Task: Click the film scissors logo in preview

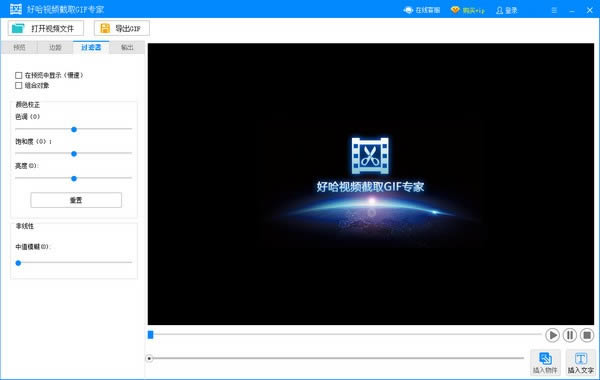Action: (x=370, y=156)
